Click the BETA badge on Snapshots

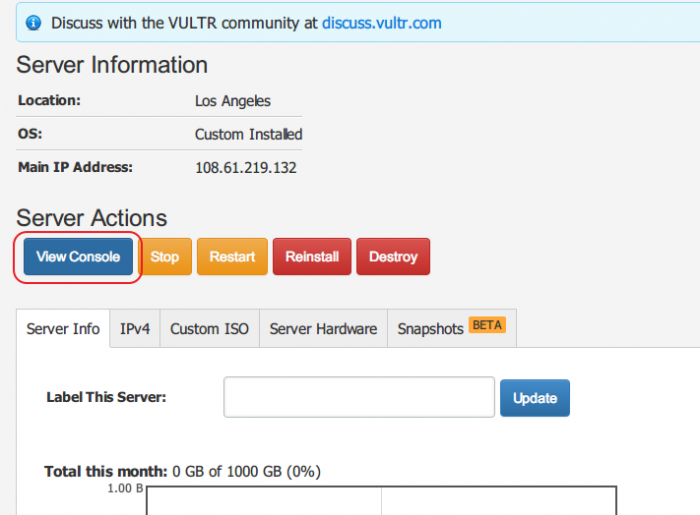click(487, 325)
